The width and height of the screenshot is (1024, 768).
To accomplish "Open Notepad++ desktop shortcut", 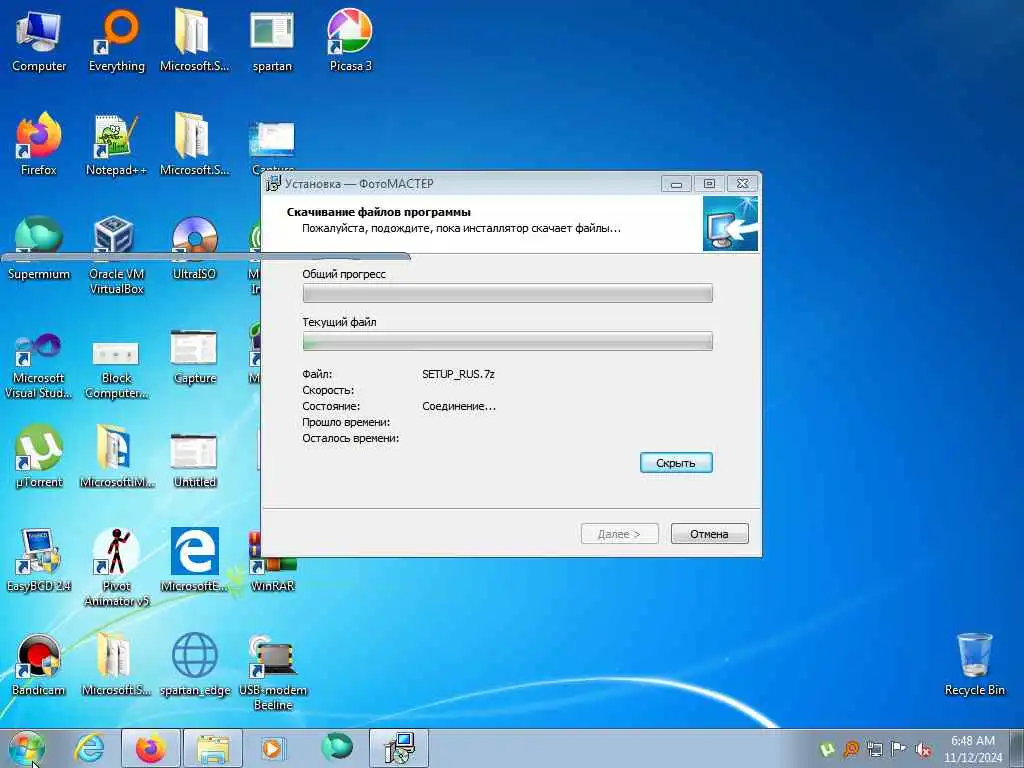I will click(116, 145).
